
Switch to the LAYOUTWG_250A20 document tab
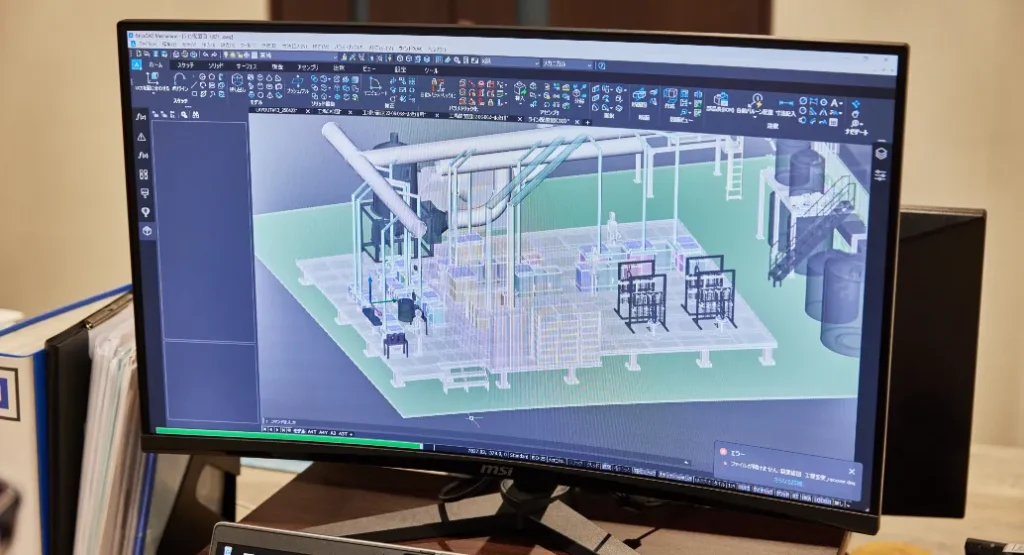276,110
